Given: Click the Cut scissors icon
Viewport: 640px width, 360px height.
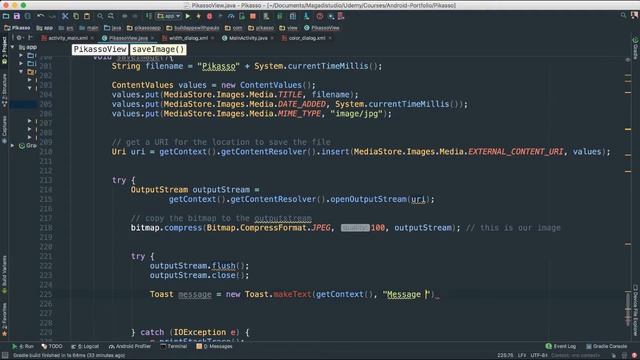Looking at the screenshot, I should pos(65,16).
